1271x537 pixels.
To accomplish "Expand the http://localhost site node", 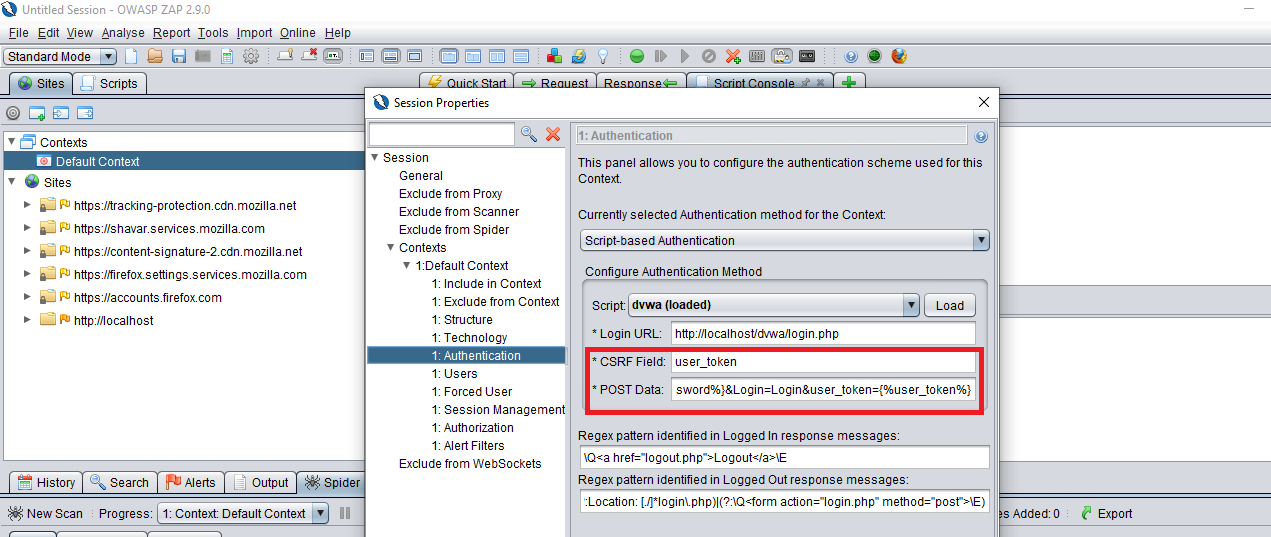I will click(28, 320).
